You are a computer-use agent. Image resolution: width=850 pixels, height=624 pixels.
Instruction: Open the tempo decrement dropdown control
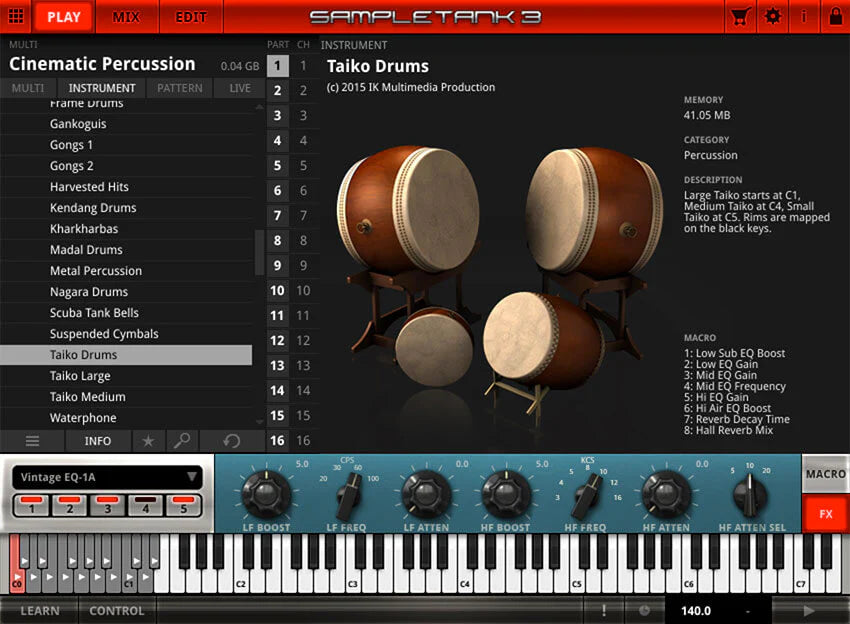745,610
